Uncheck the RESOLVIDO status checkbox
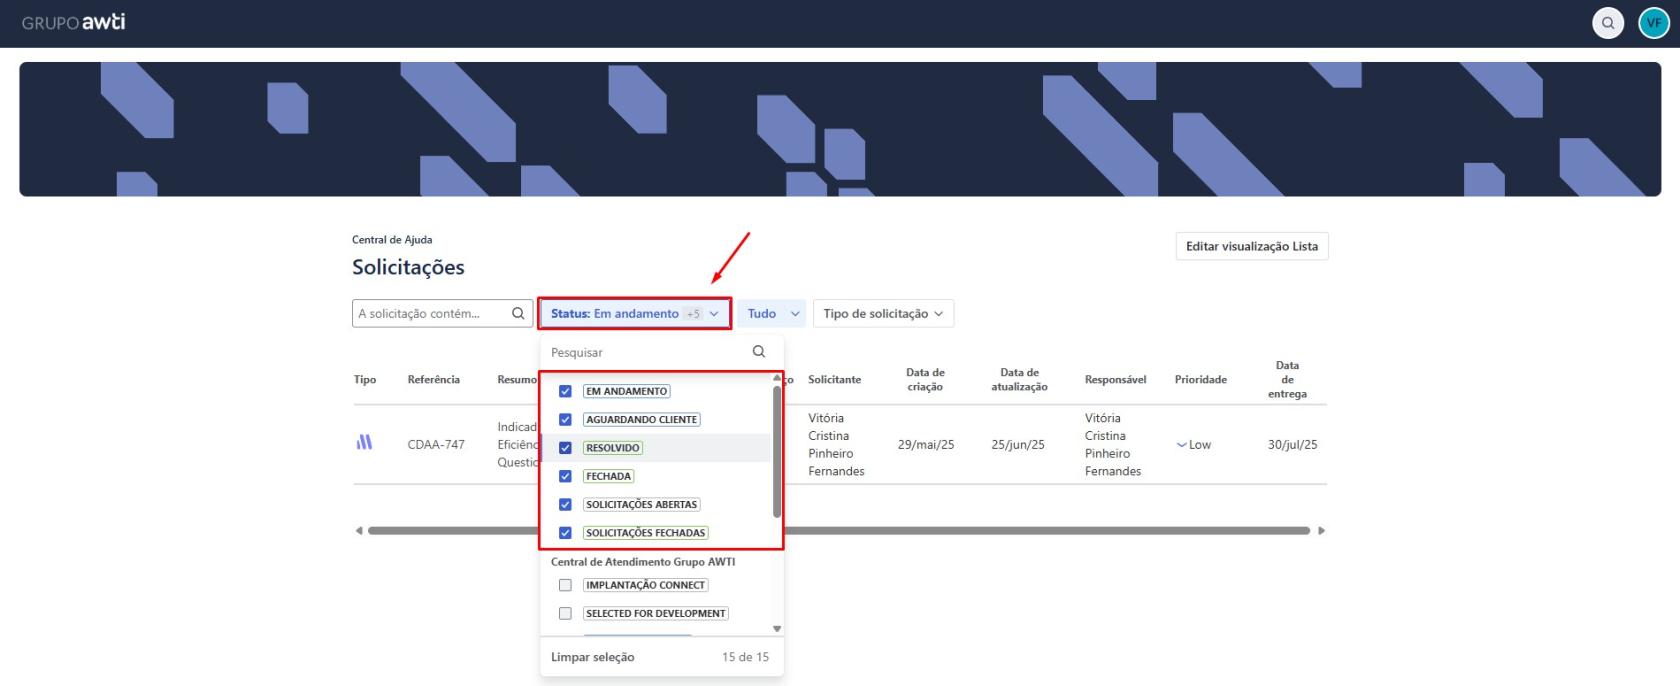1680x686 pixels. pos(565,448)
